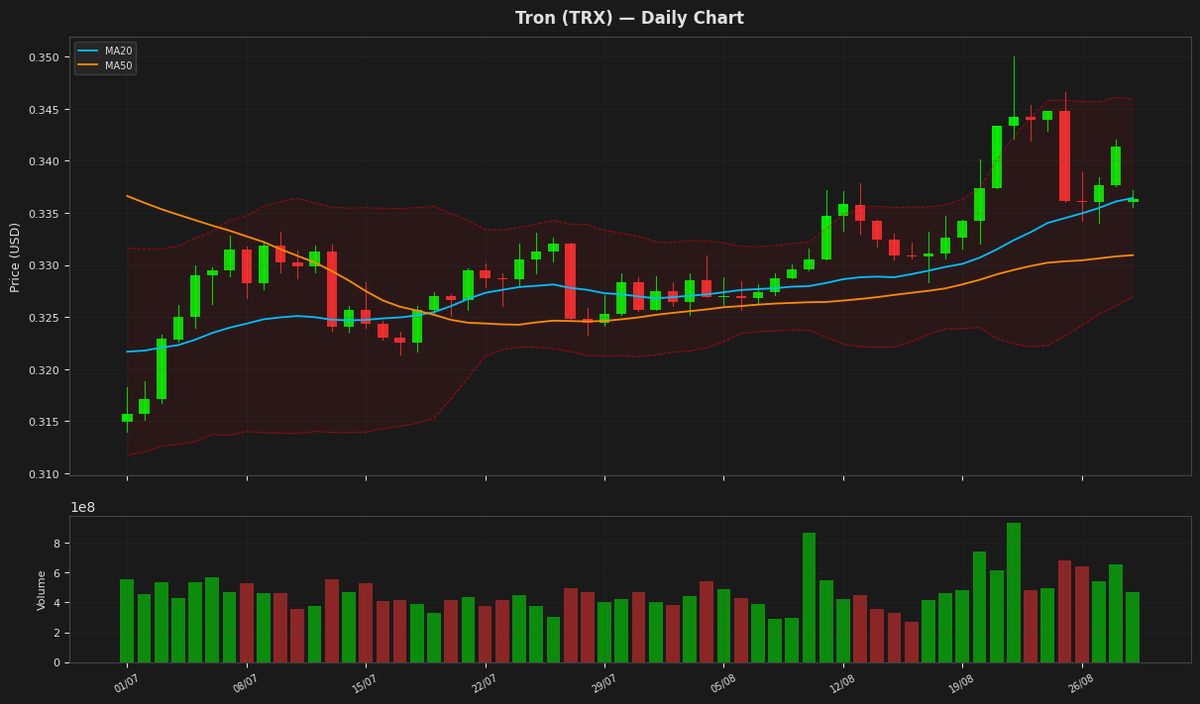The image size is (1200, 704).
Task: Select the MA50 legend entry
Action: tap(105, 65)
